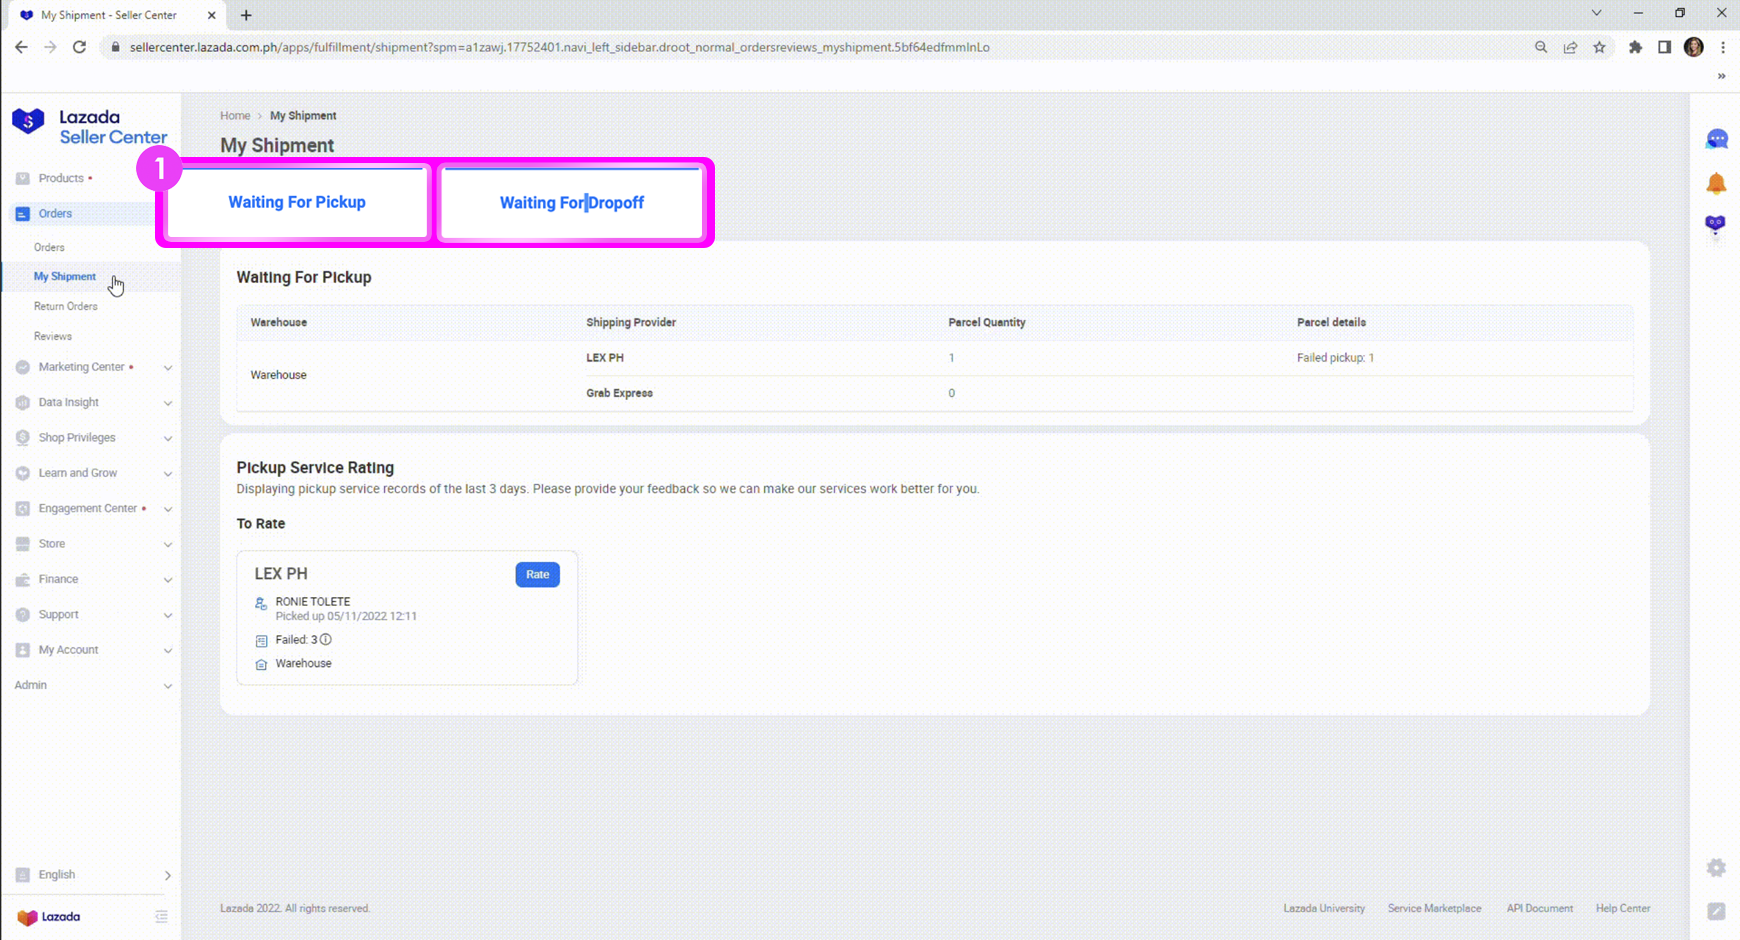Select My Shipment in the sidebar
This screenshot has width=1740, height=940.
pyautogui.click(x=65, y=276)
